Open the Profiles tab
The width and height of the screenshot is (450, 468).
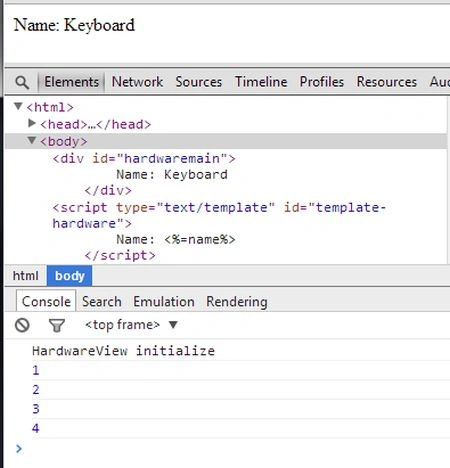(x=322, y=82)
